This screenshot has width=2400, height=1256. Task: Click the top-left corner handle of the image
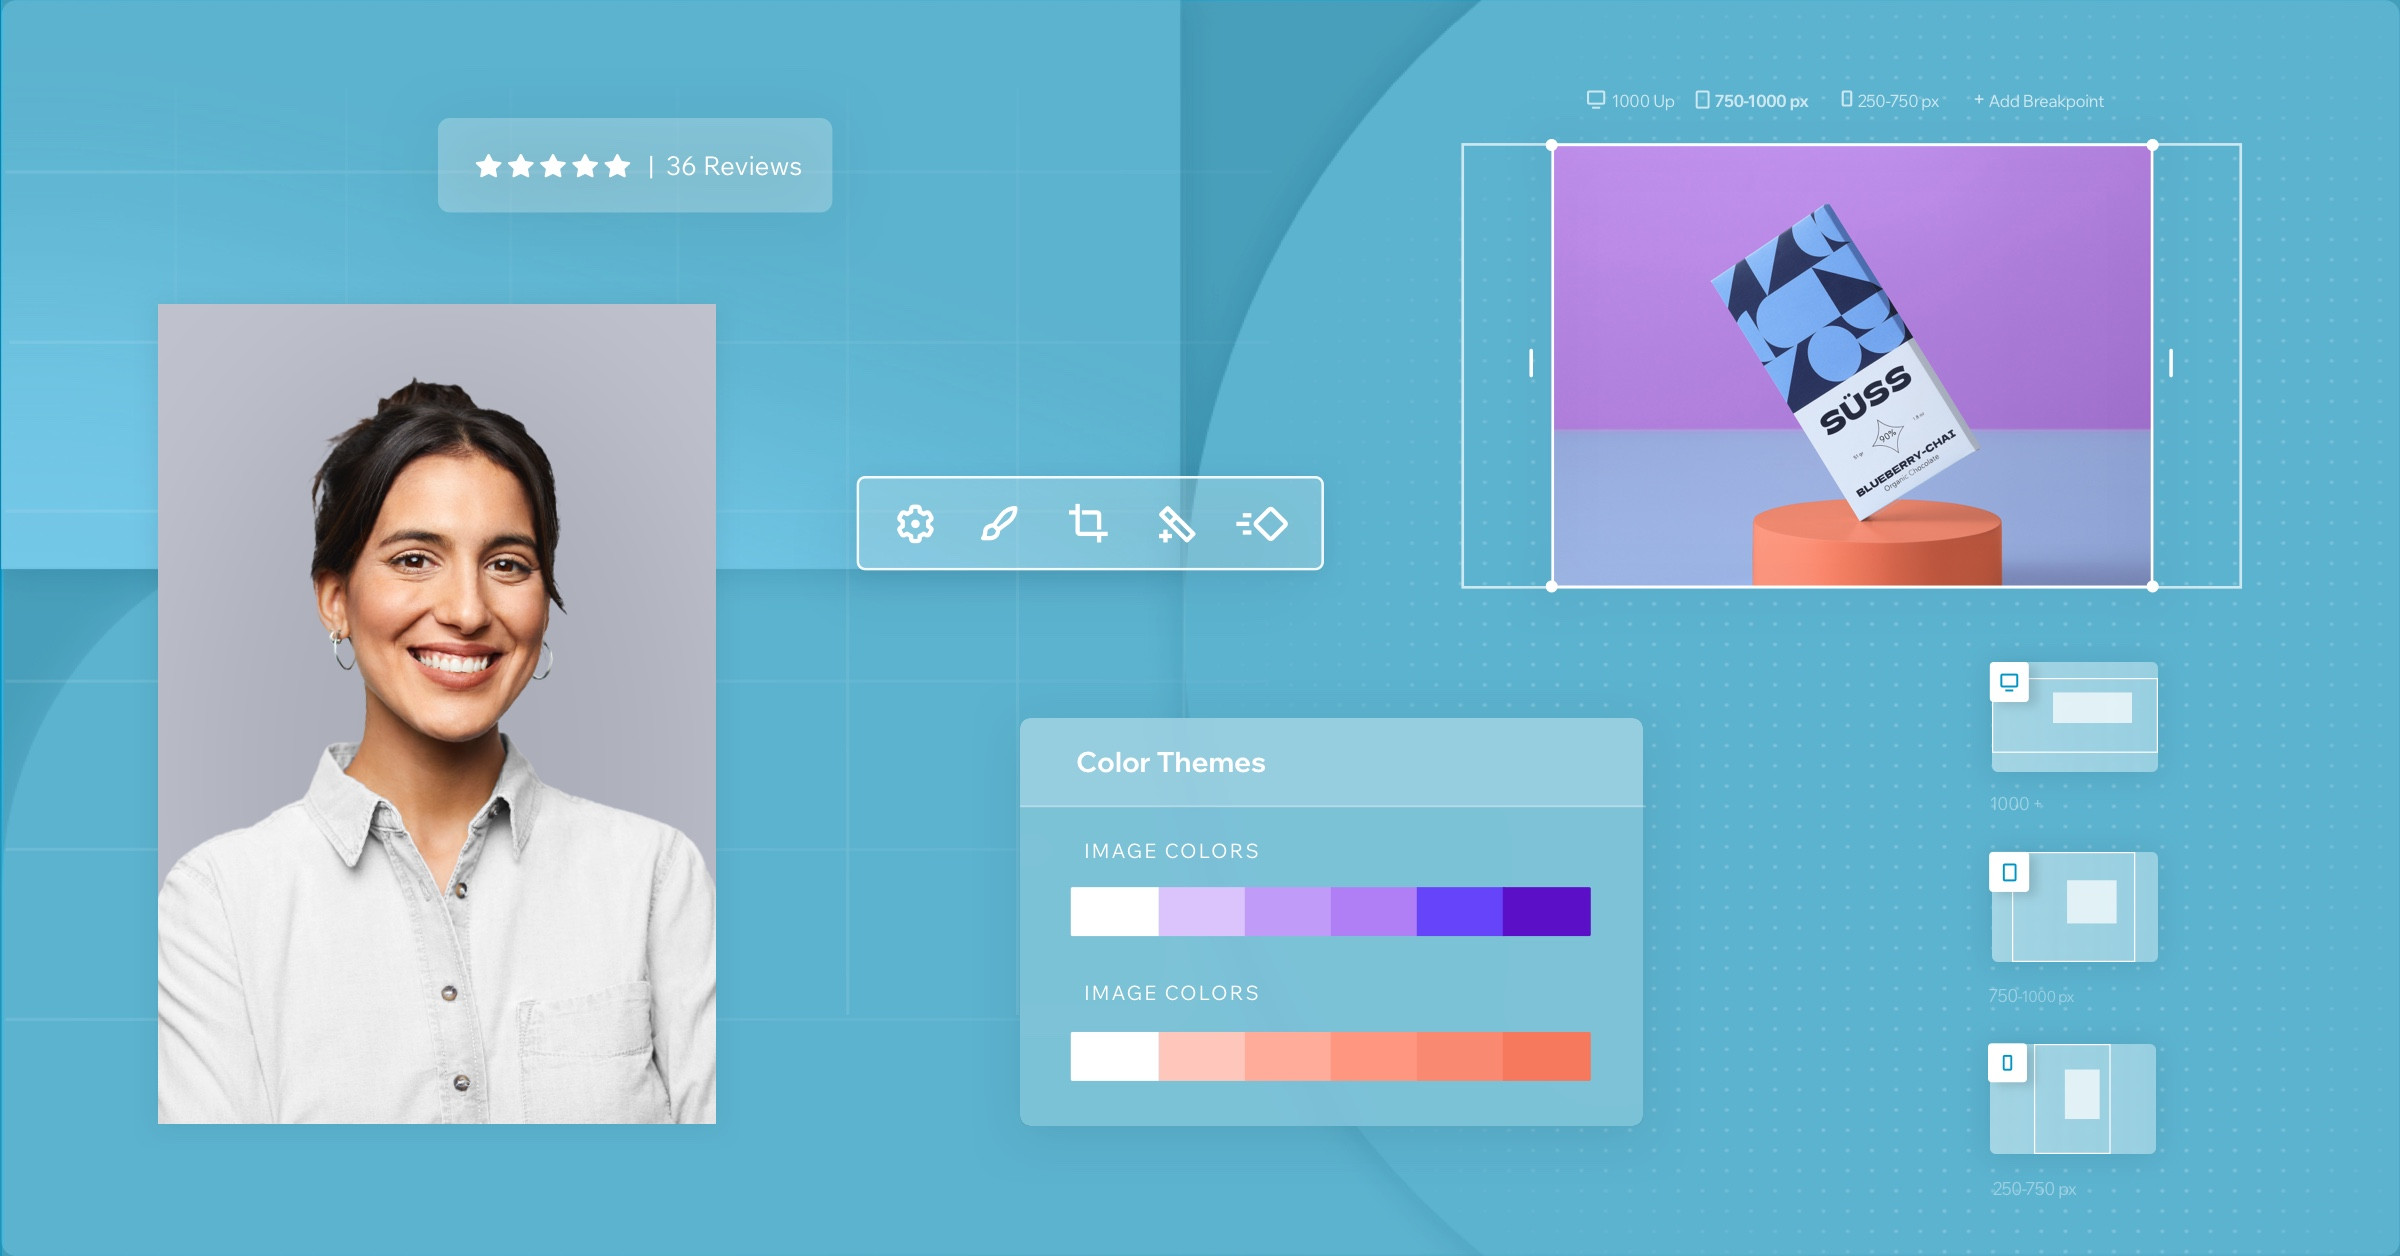coord(1552,145)
